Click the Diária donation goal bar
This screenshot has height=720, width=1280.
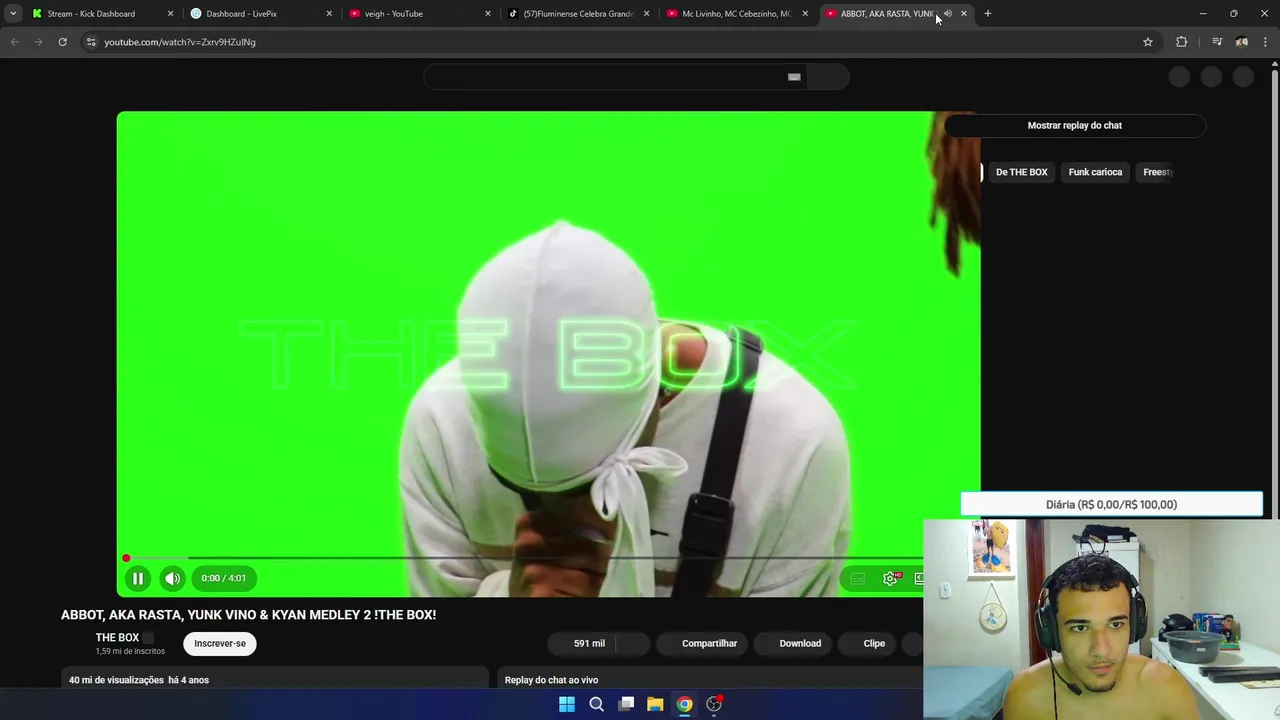pos(1111,505)
